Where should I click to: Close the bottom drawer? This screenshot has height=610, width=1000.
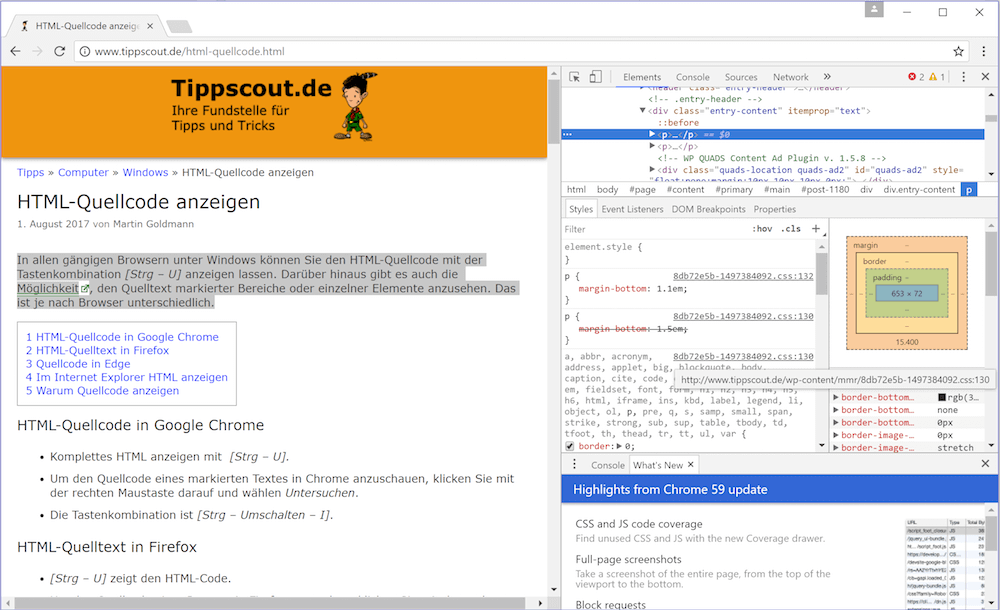tap(985, 464)
